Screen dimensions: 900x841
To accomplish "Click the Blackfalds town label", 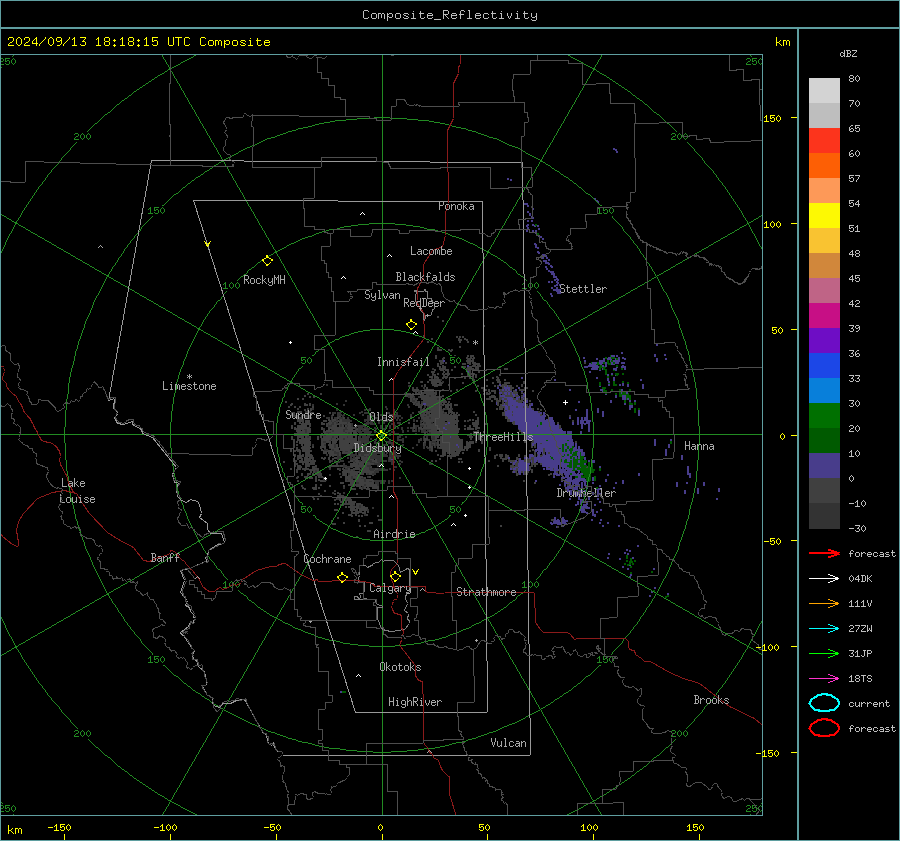I will [425, 277].
